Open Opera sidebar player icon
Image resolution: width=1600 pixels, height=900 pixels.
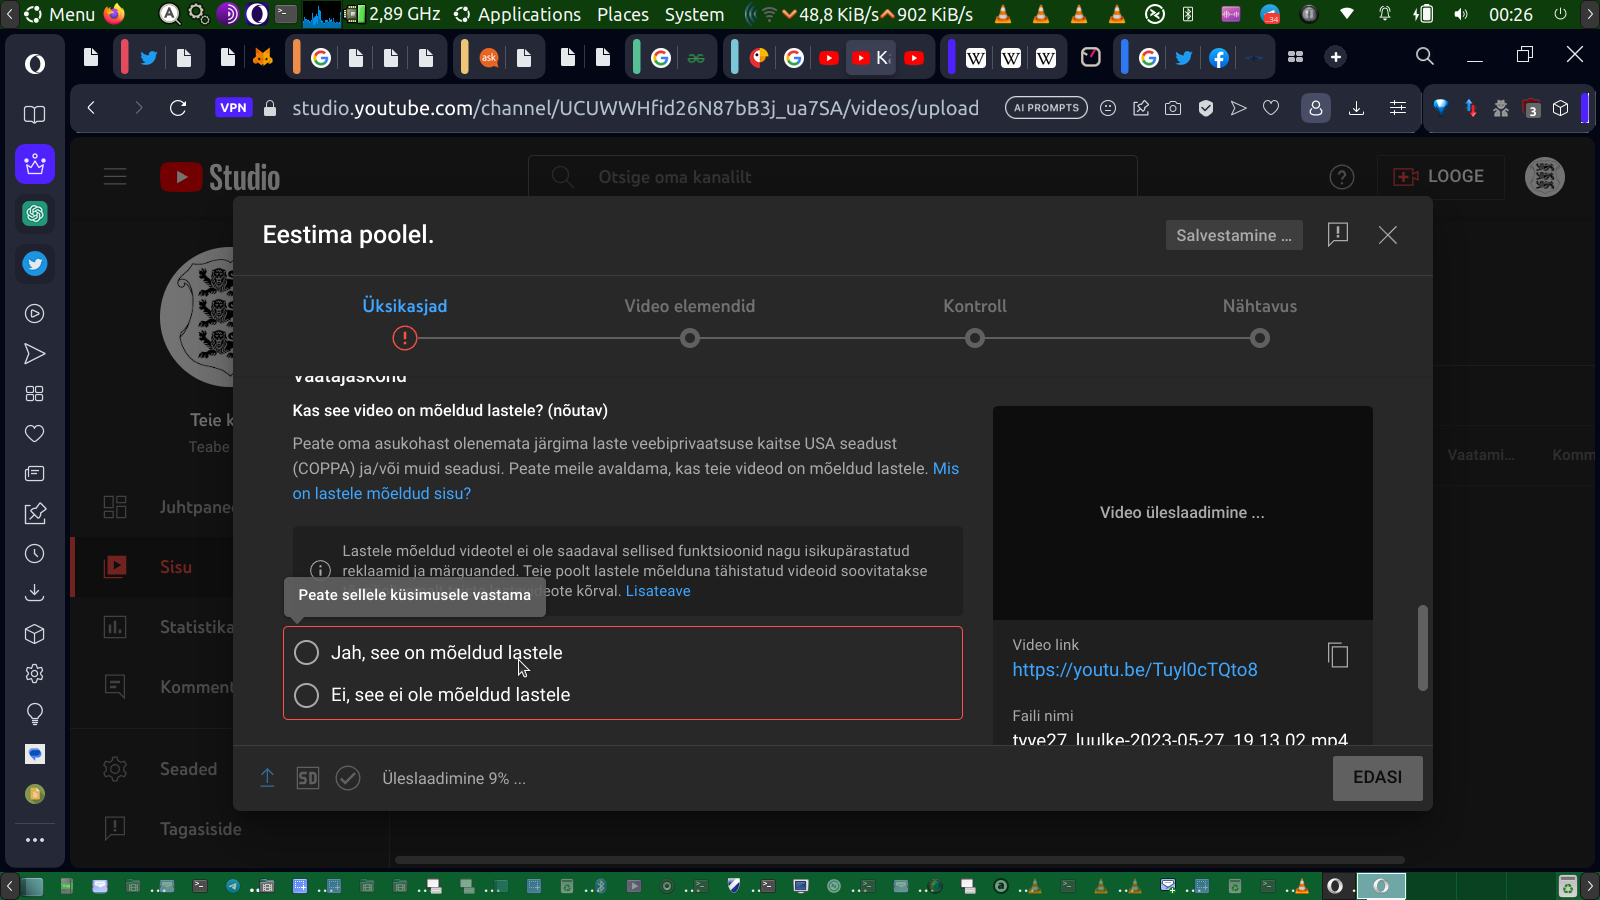(35, 314)
